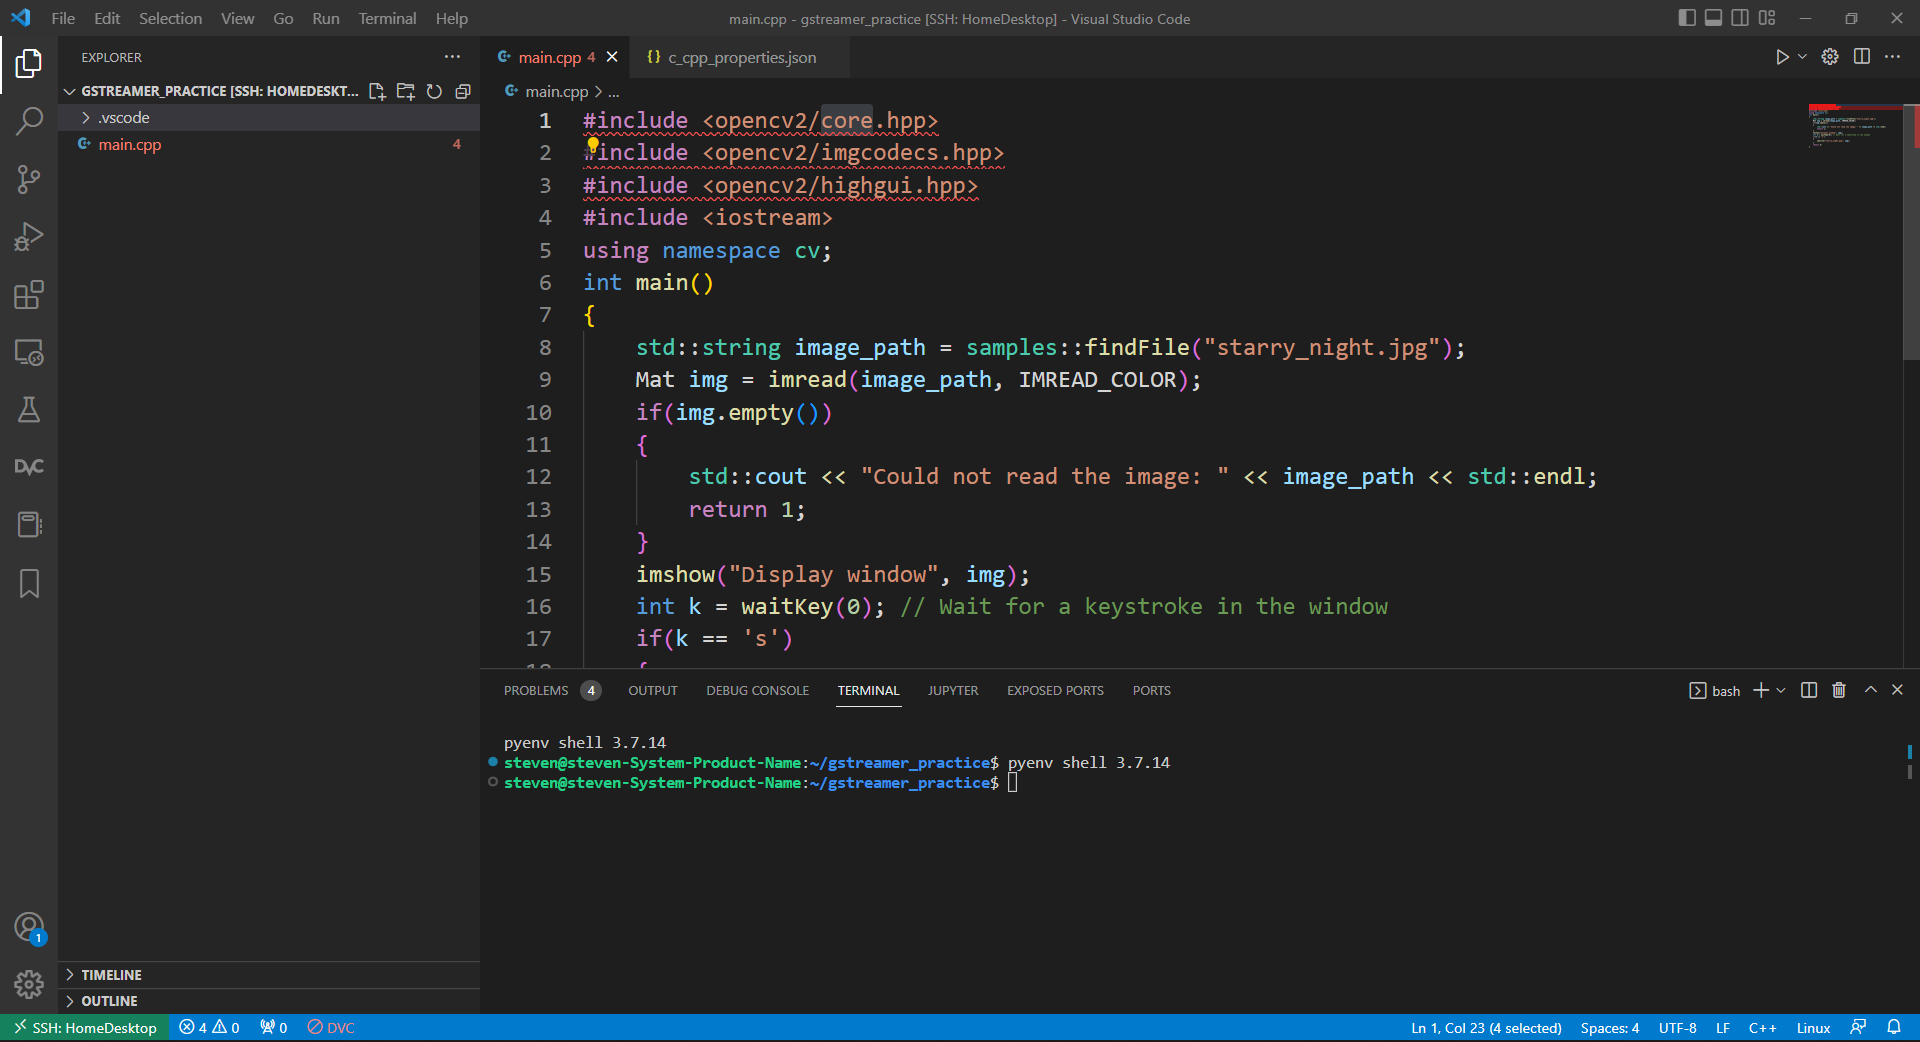Toggle the secondary side bar layout
Image resolution: width=1920 pixels, height=1042 pixels.
click(x=1740, y=18)
